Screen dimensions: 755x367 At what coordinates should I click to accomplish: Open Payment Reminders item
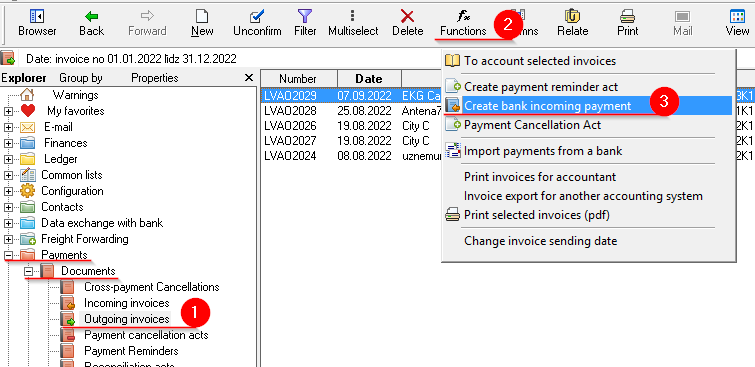pyautogui.click(x=131, y=351)
